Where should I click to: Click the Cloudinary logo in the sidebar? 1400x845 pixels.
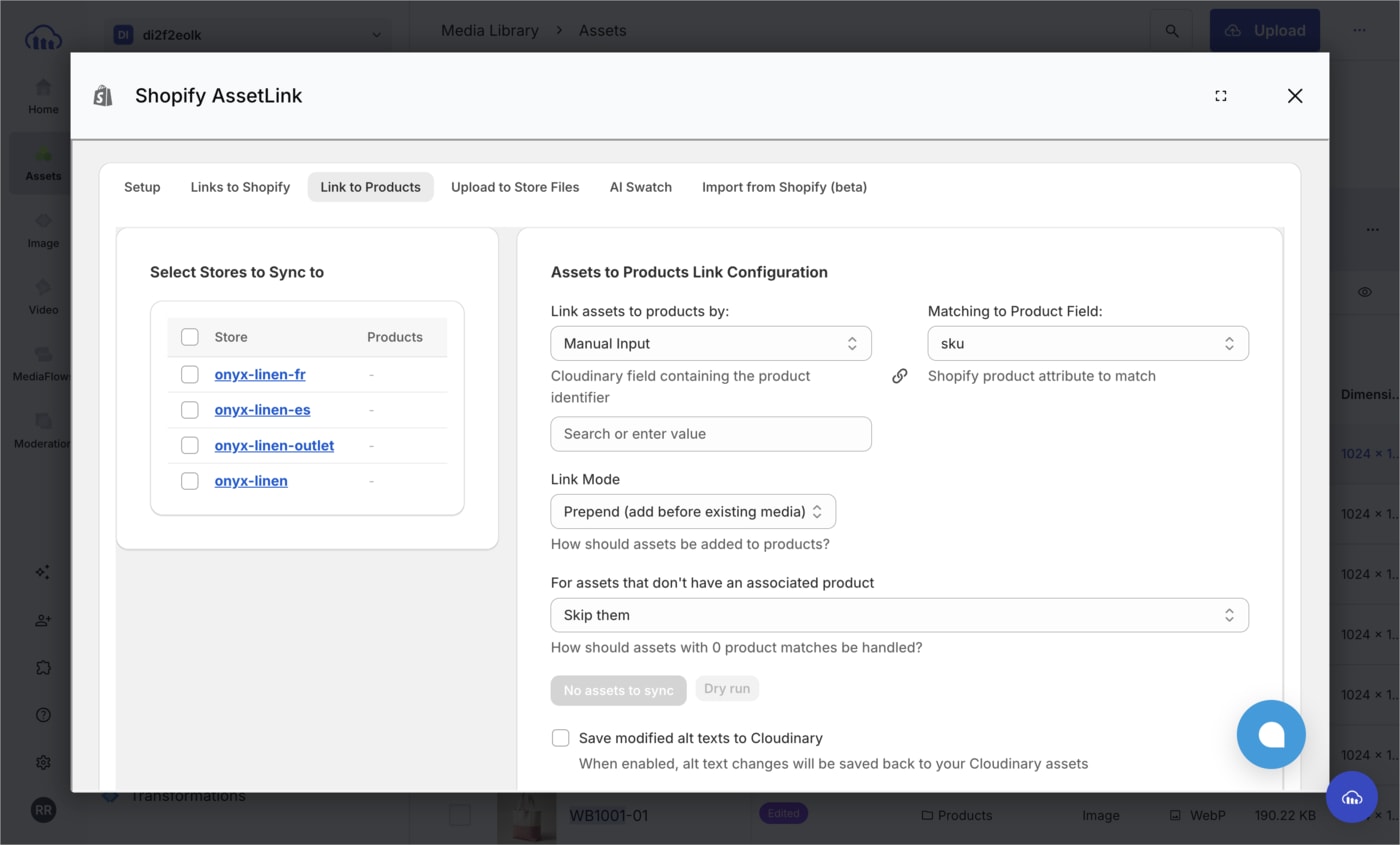click(x=43, y=37)
